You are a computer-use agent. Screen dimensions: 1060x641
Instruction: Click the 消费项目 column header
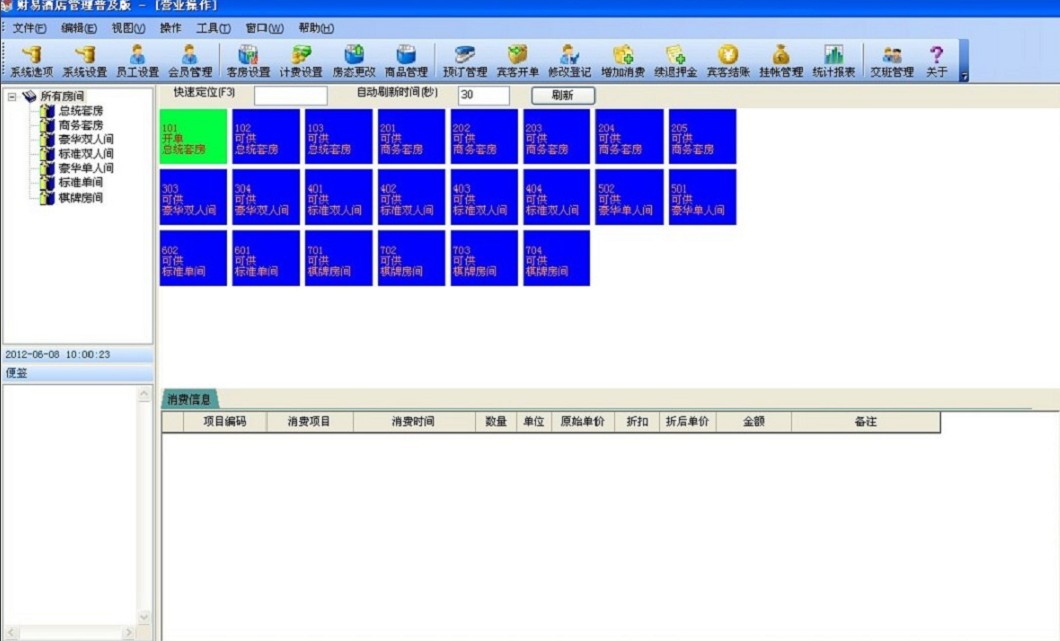point(310,421)
